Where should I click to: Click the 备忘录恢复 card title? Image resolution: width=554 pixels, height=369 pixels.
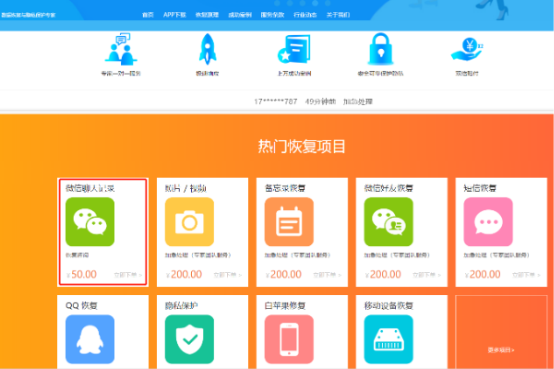click(x=285, y=188)
